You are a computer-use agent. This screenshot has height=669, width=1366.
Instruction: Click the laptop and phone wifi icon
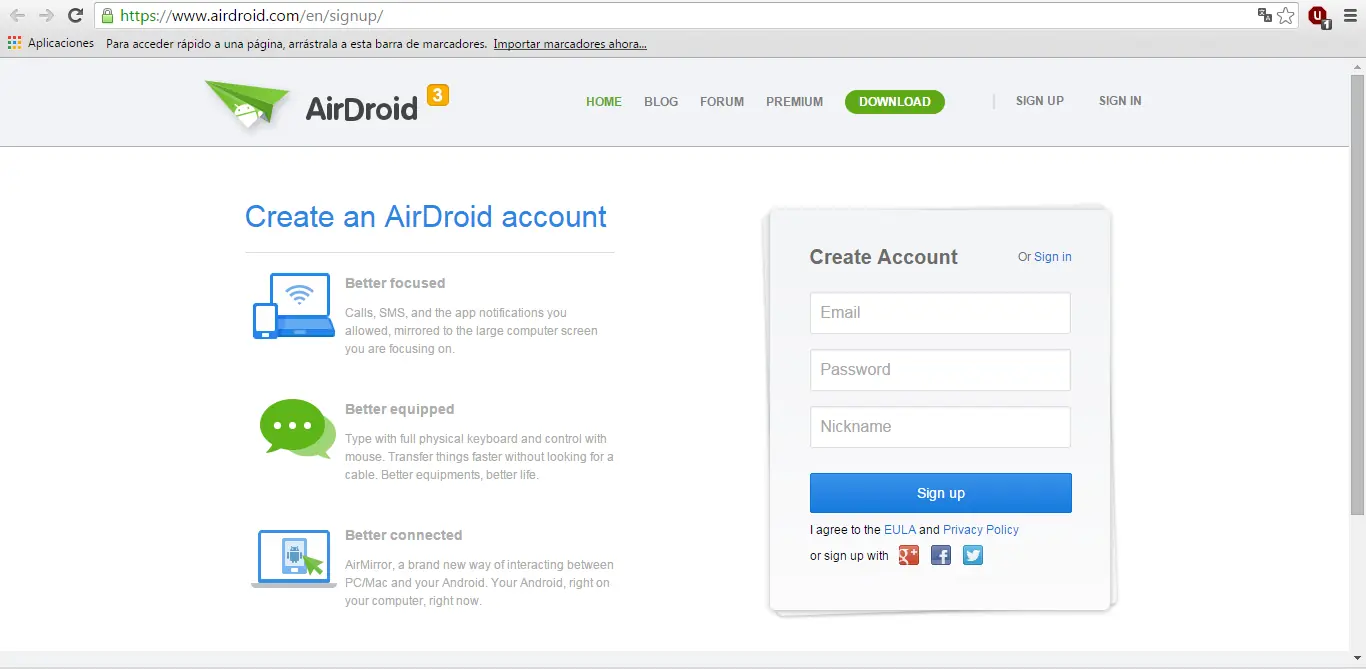(293, 306)
